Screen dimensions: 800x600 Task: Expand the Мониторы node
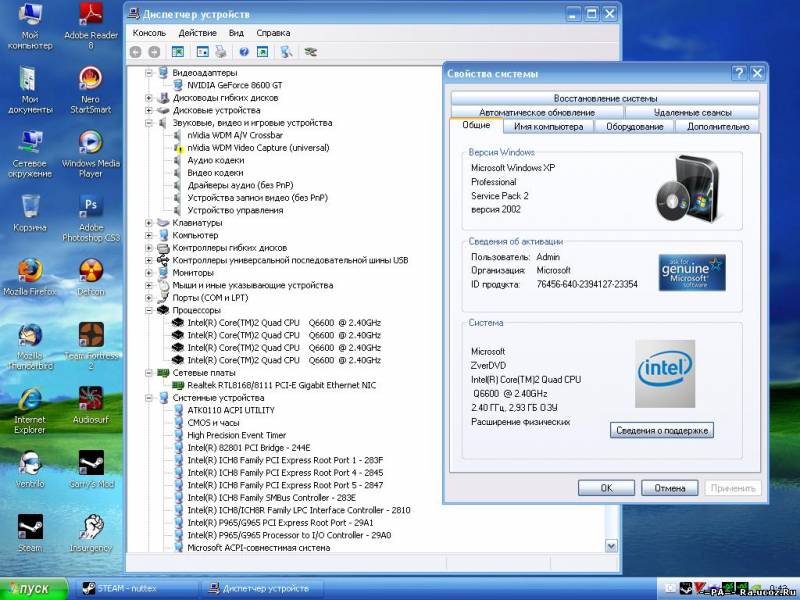148,273
